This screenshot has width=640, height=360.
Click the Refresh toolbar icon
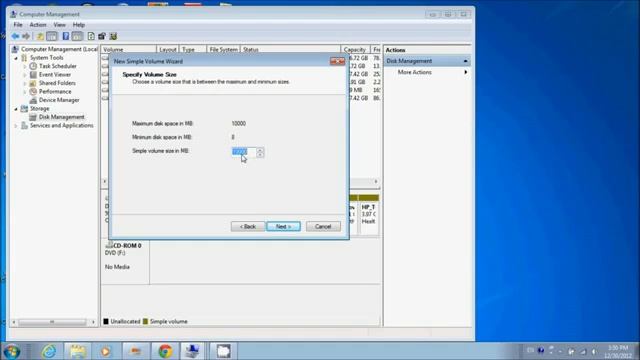click(x=91, y=36)
